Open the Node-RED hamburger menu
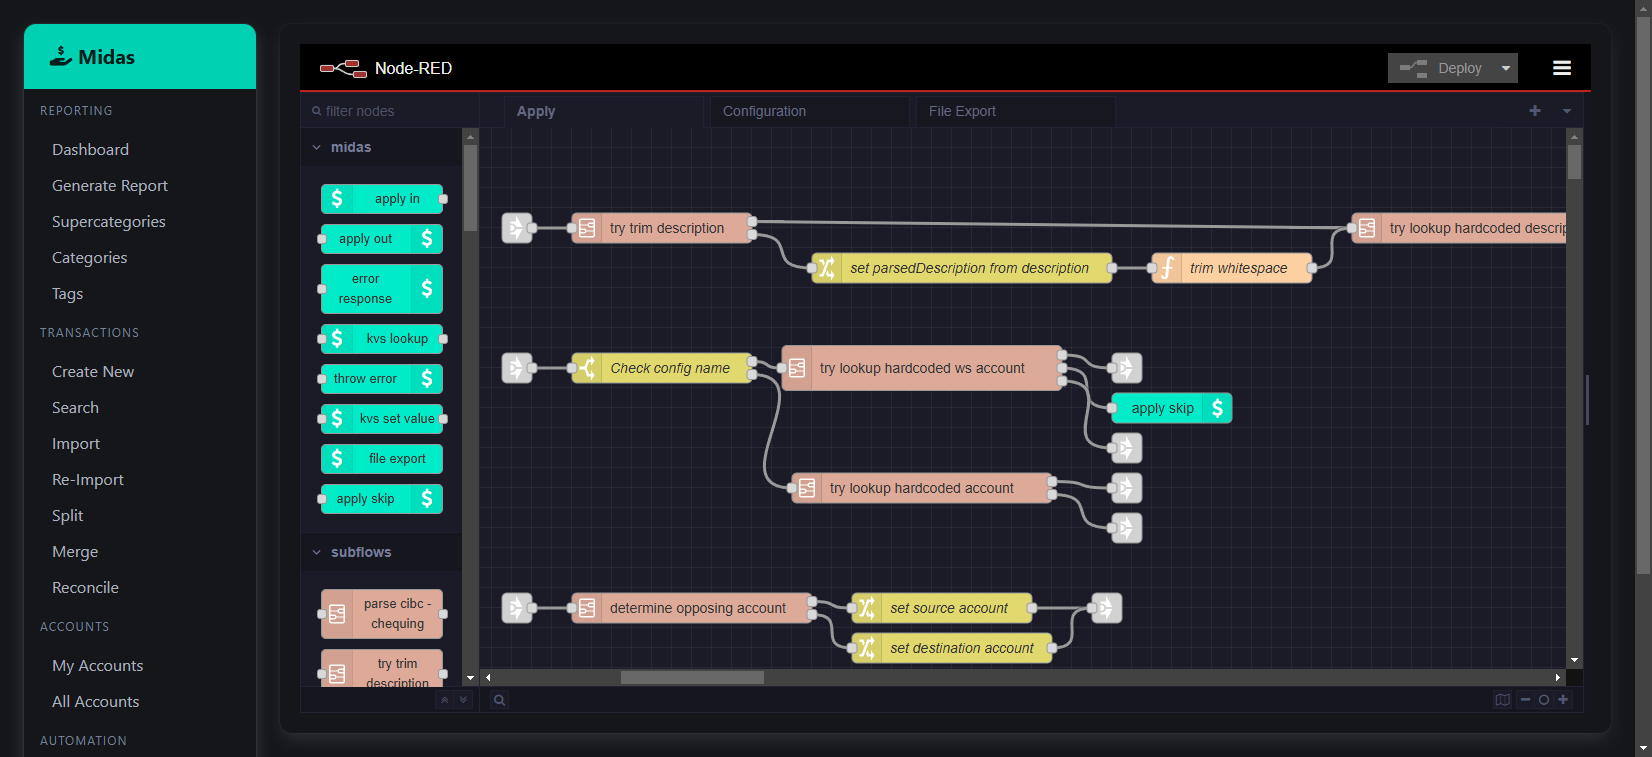 tap(1561, 68)
